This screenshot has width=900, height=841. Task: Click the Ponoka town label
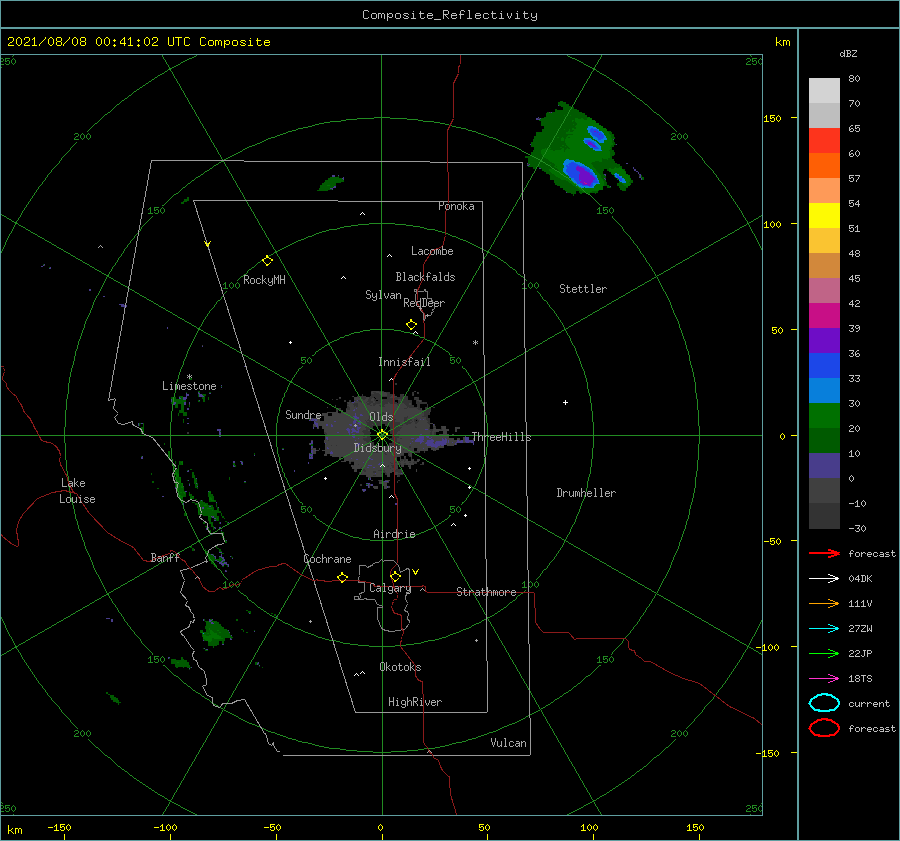click(456, 206)
